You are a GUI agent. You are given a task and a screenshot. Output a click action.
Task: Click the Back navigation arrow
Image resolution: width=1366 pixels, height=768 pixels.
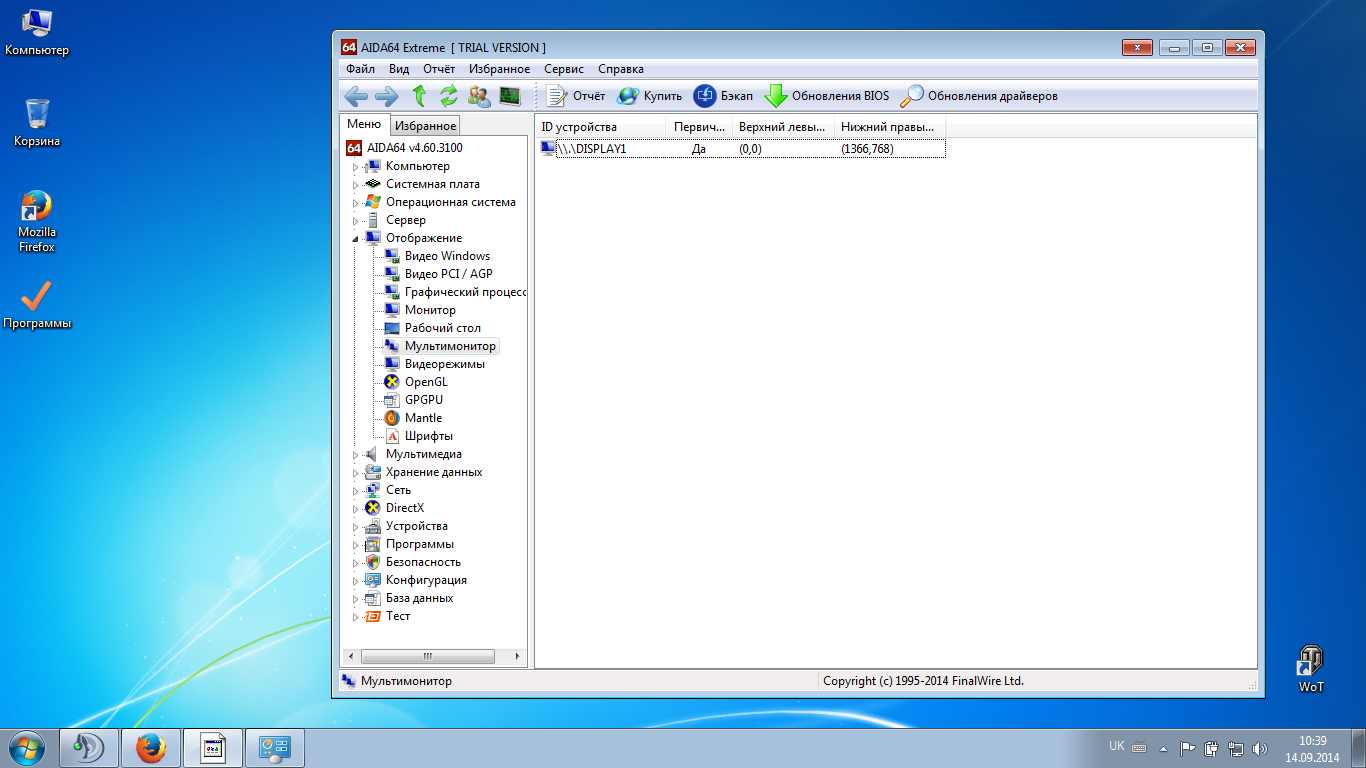(x=356, y=96)
